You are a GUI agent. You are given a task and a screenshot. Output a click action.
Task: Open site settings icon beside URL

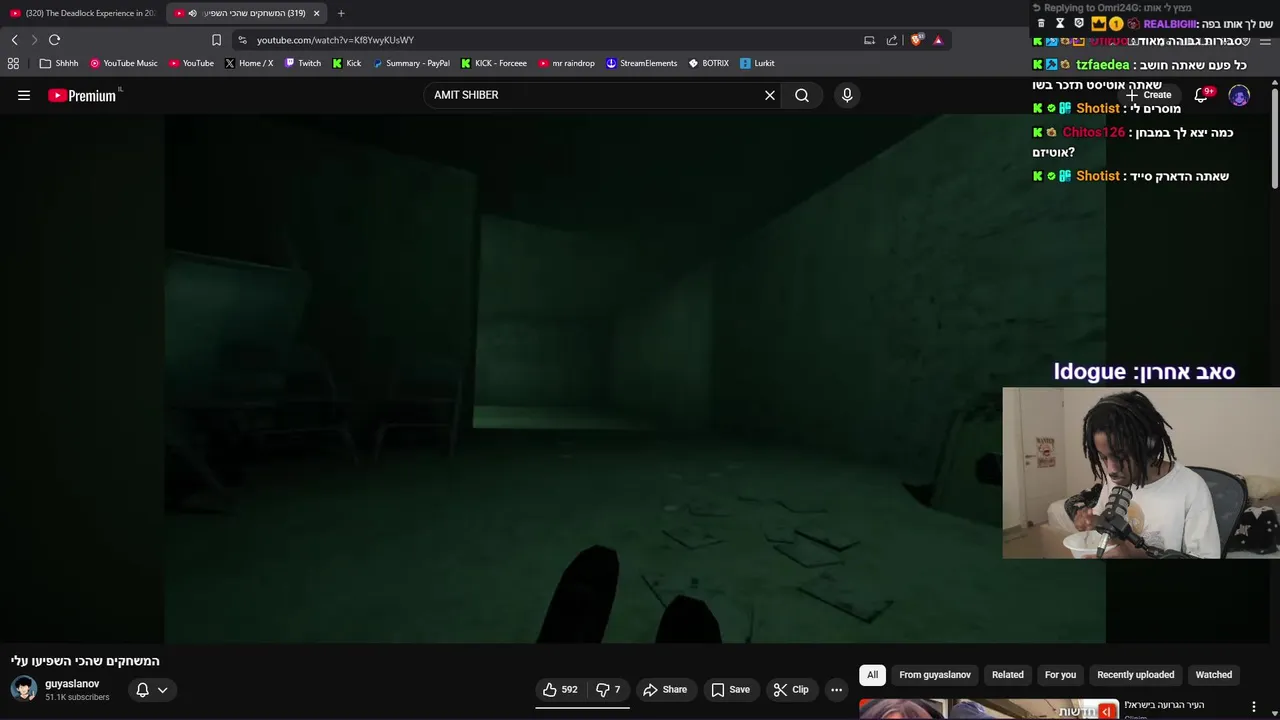coord(242,40)
